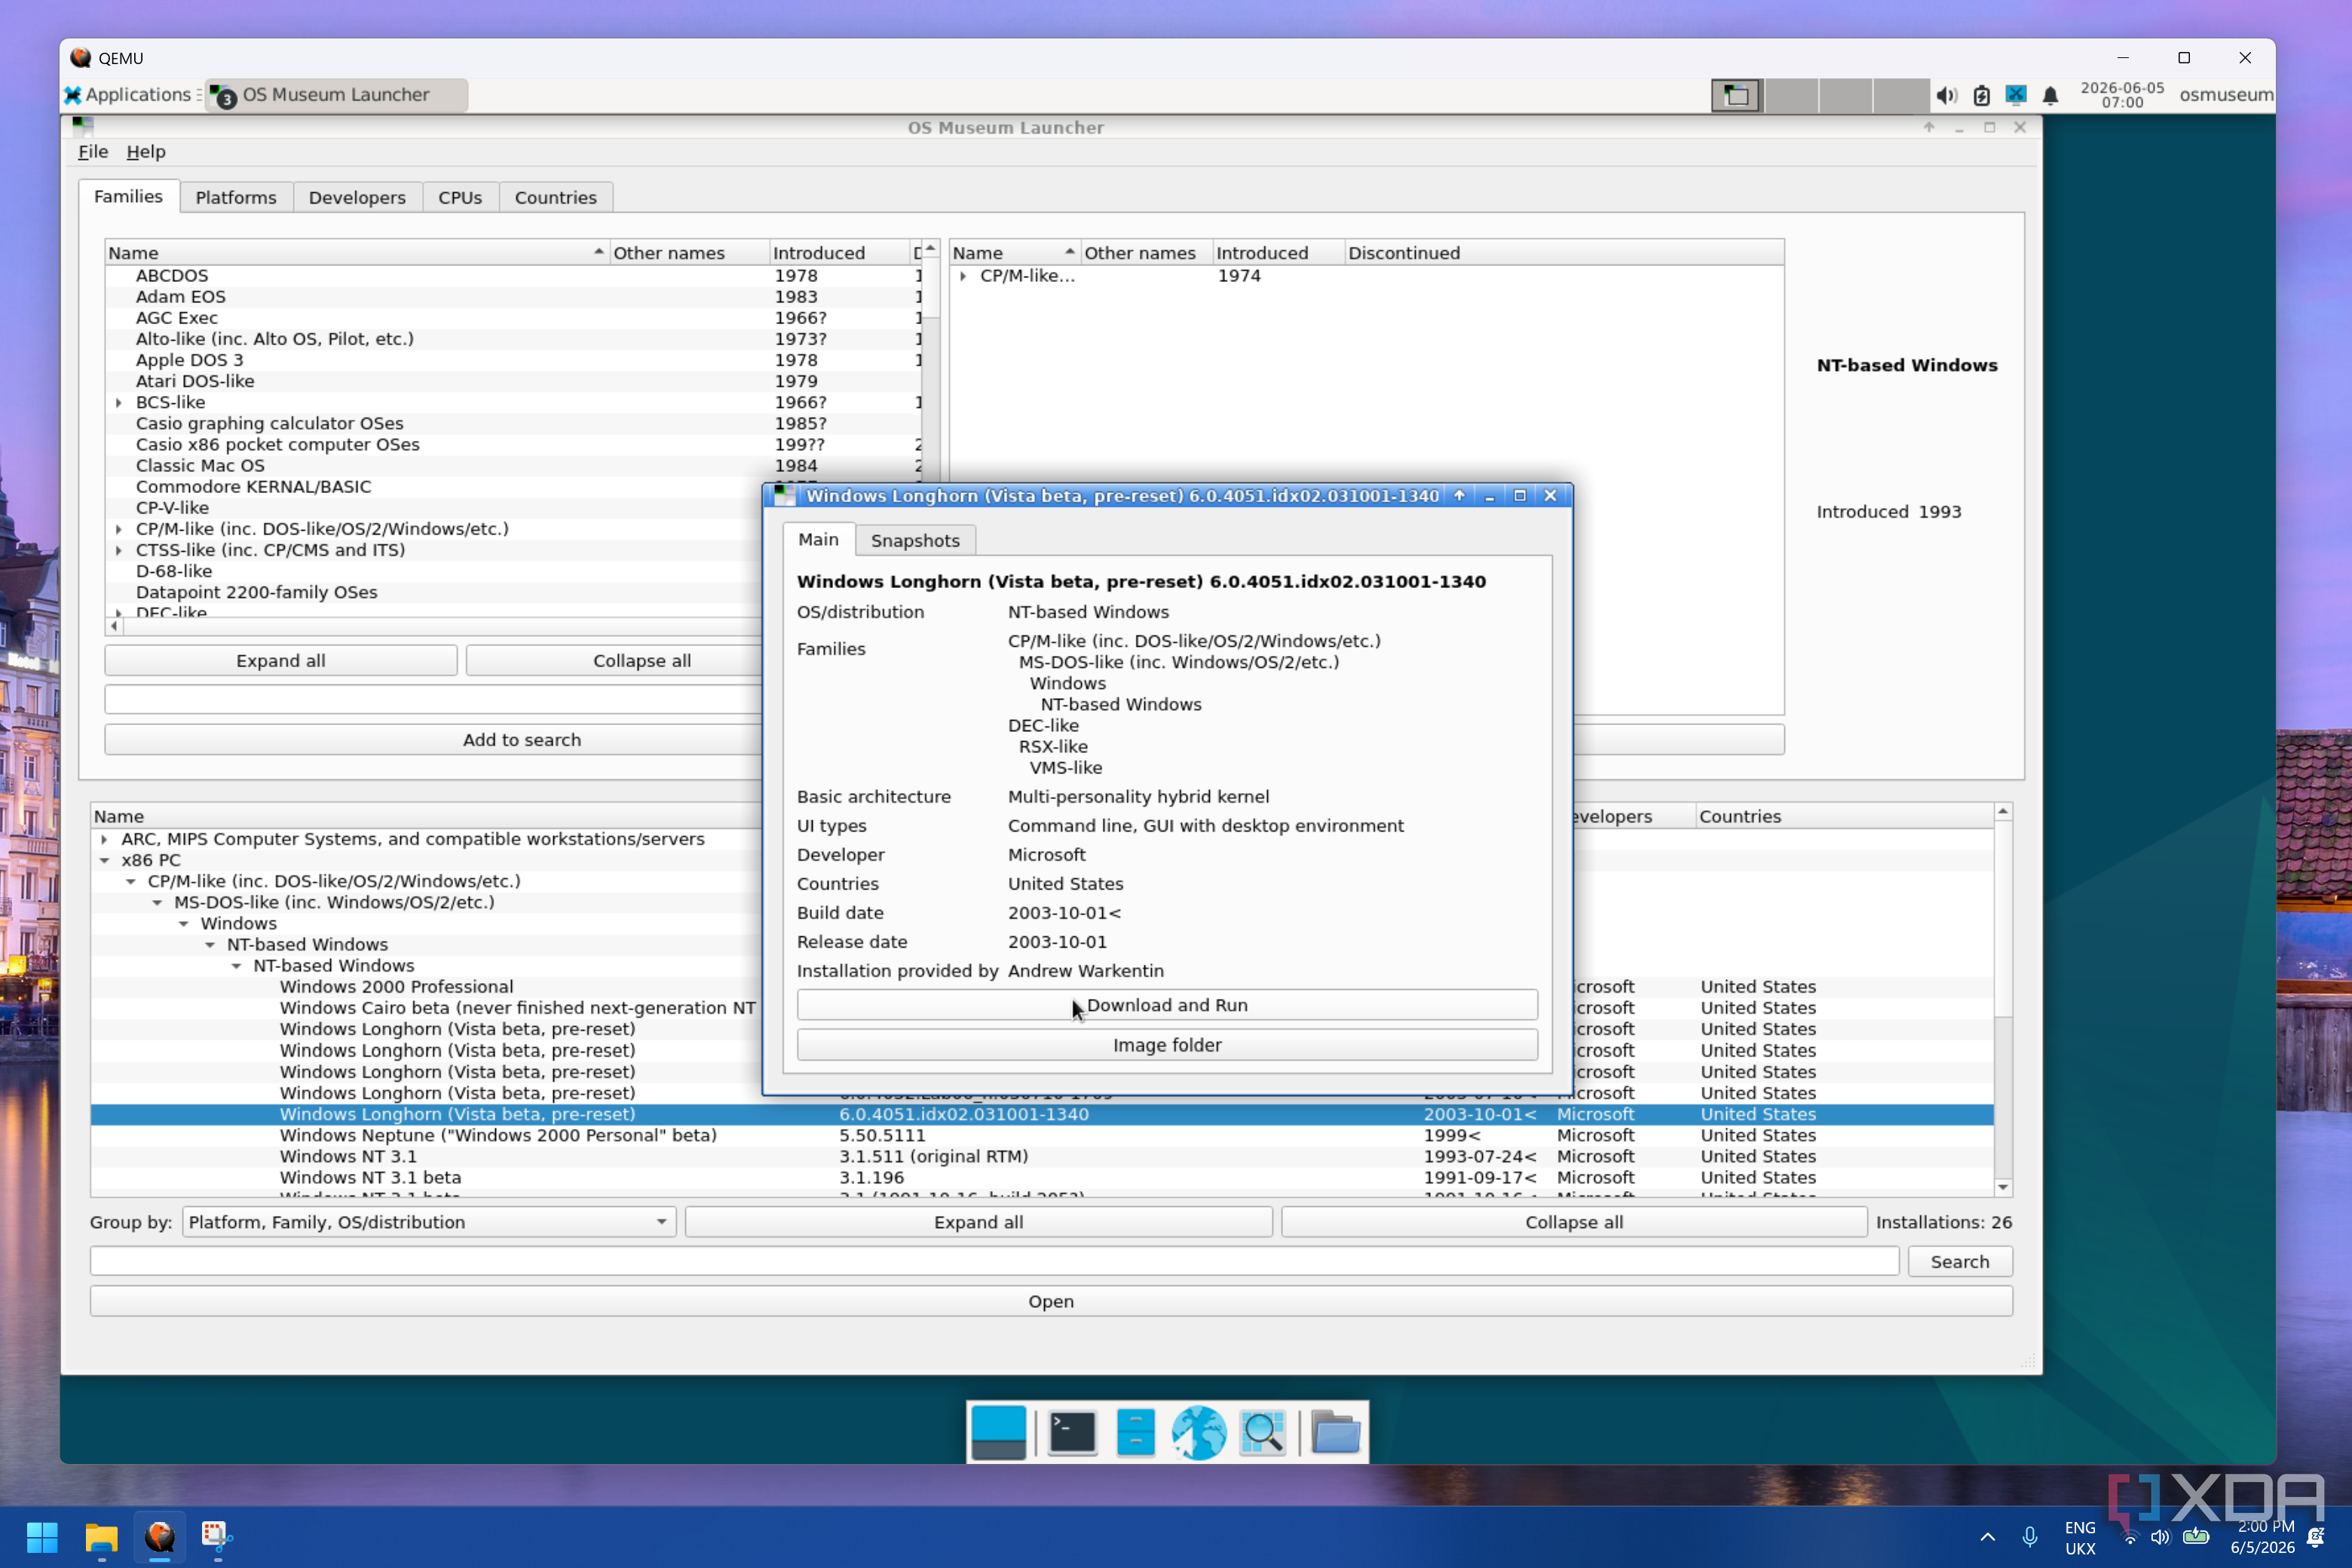Click the notification bell in XFCE panel
This screenshot has width=2352, height=1568.
tap(2050, 95)
